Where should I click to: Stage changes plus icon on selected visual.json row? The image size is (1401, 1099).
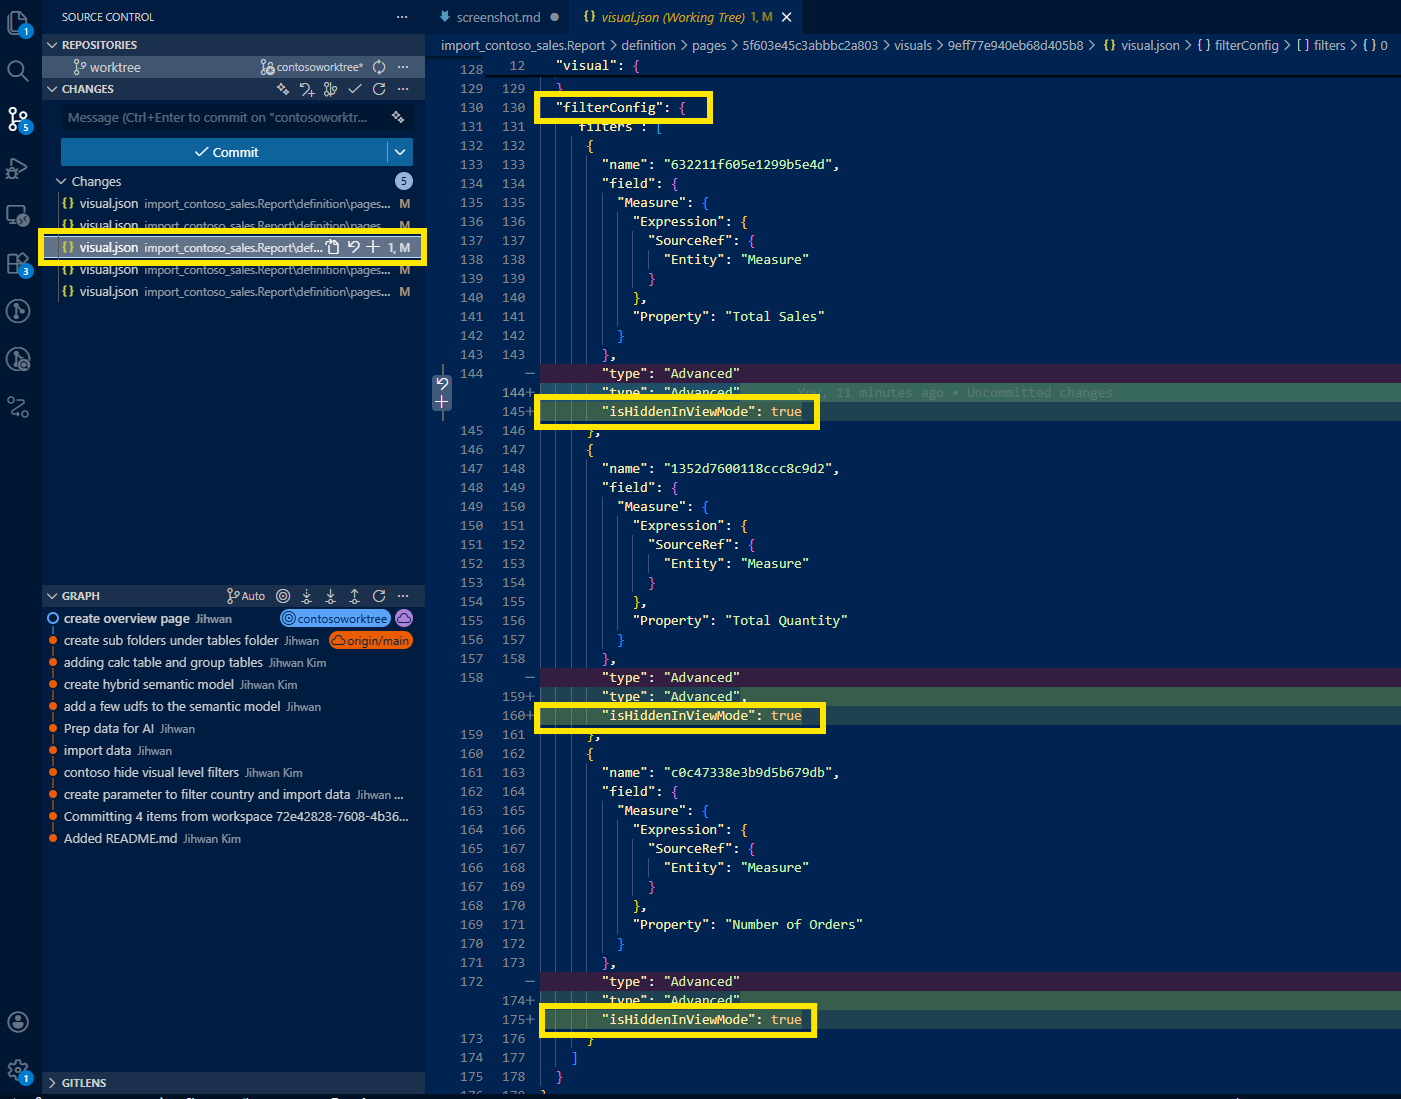tap(373, 247)
